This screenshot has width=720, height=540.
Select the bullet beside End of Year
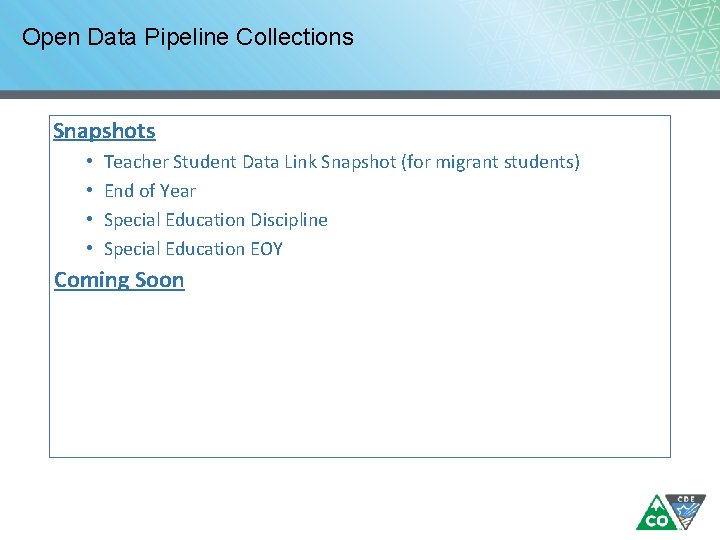(90, 190)
